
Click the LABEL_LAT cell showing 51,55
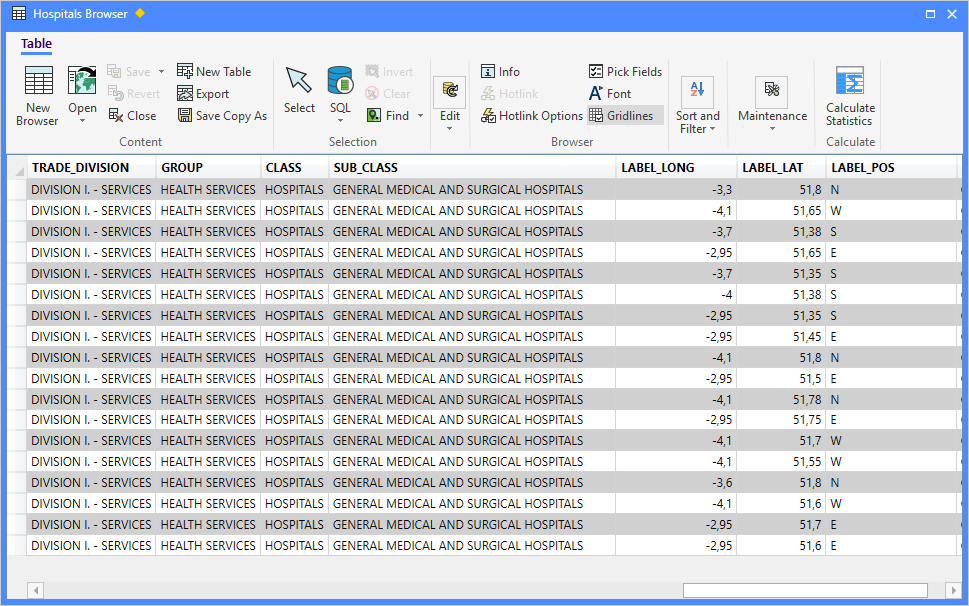click(781, 461)
